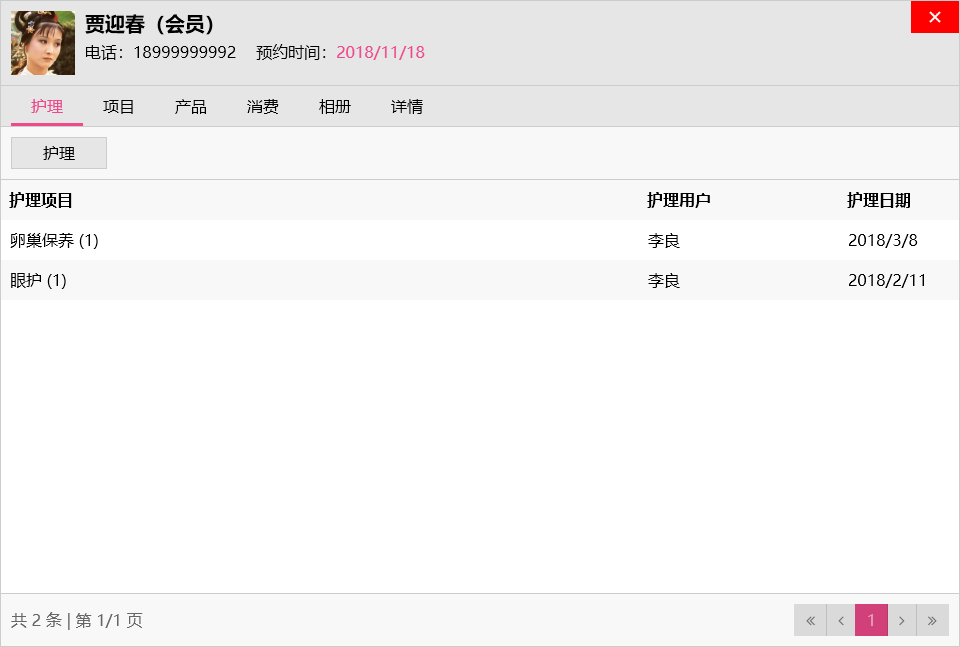The height and width of the screenshot is (647, 960).
Task: Switch to the 项目 tab
Action: pyautogui.click(x=119, y=107)
